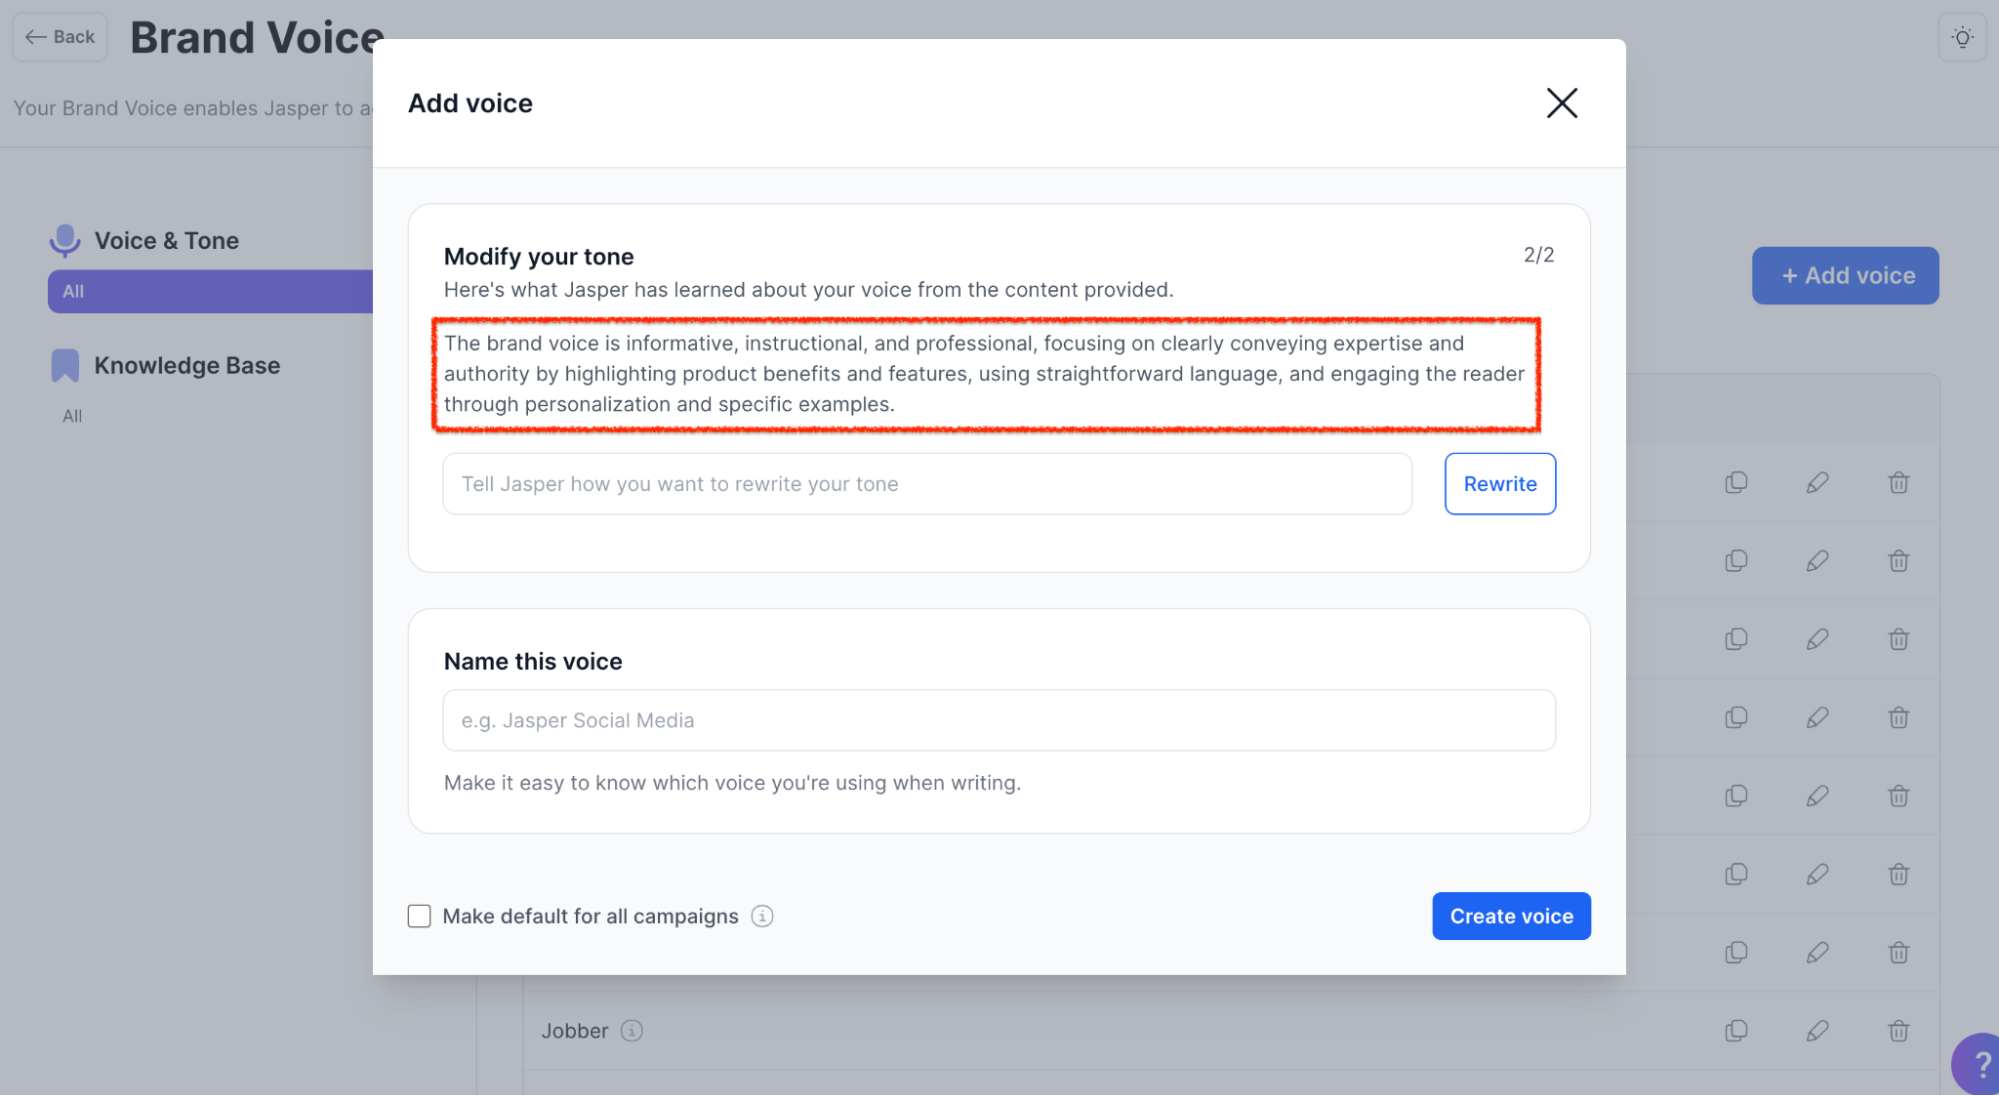Click the info icon beside default campaigns
Image resolution: width=1999 pixels, height=1096 pixels.
click(762, 916)
